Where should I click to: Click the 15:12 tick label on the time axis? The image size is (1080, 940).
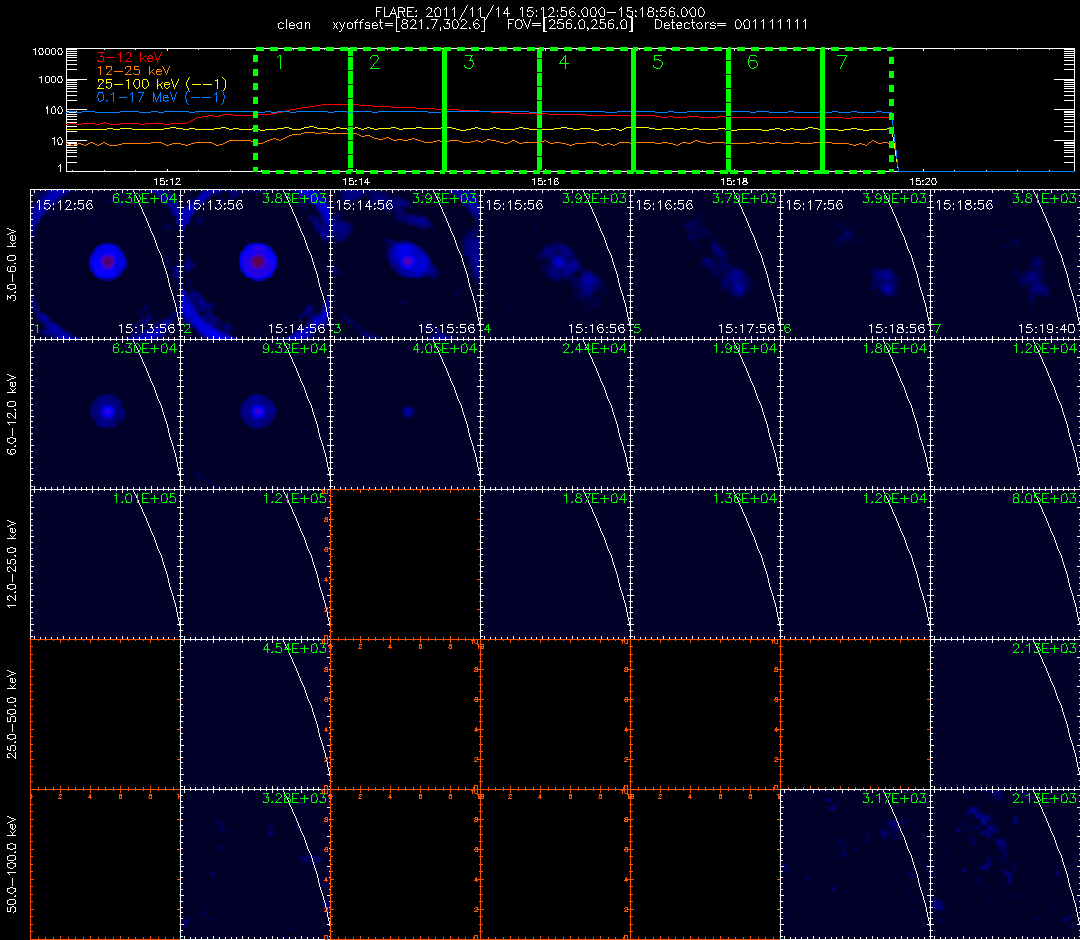(167, 181)
